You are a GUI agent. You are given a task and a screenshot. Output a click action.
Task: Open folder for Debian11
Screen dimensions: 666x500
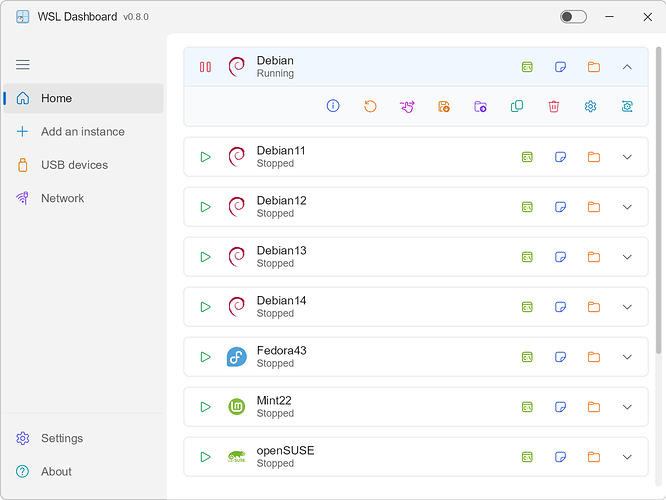(594, 157)
